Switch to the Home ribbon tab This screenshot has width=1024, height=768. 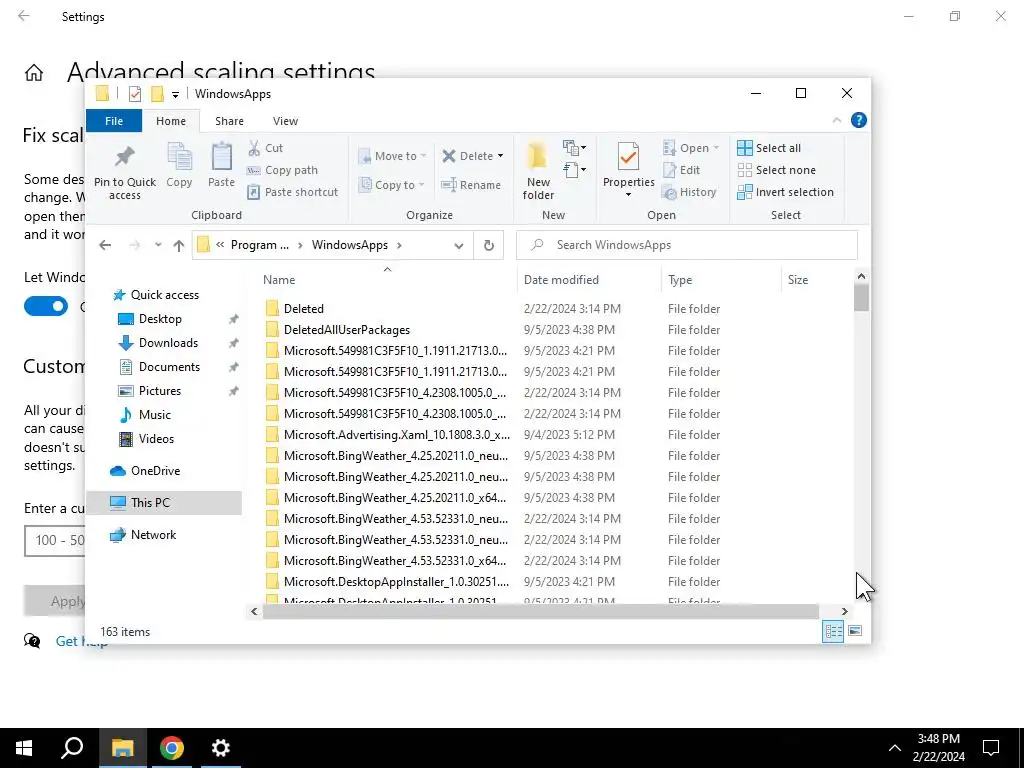tap(170, 121)
